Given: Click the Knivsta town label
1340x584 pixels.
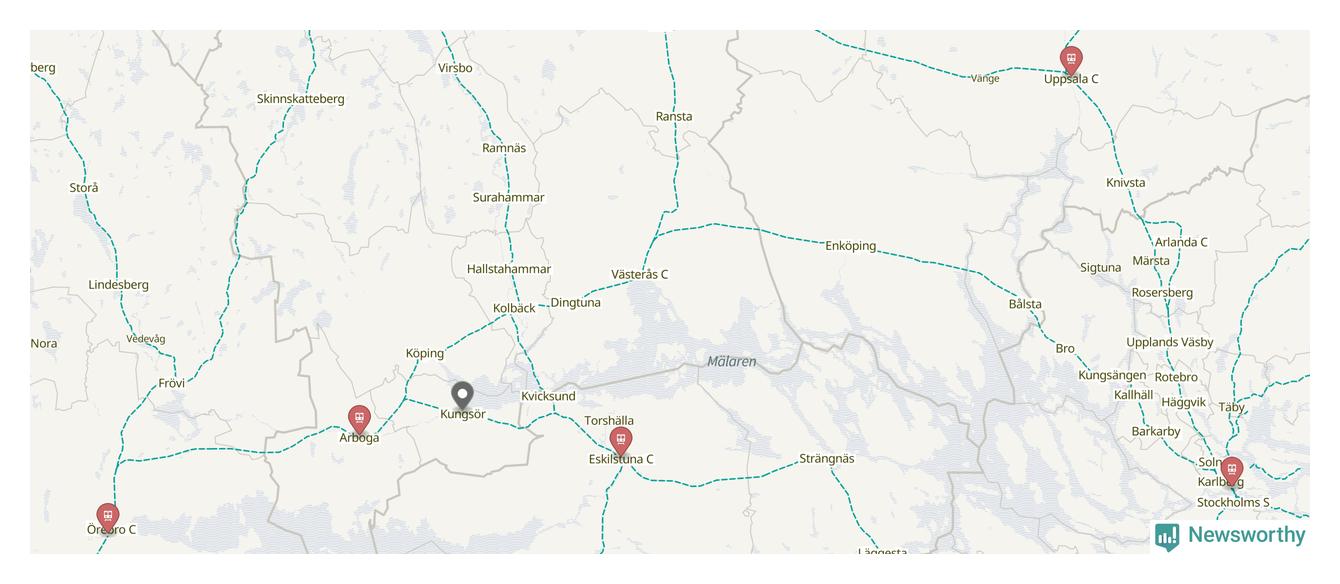Looking at the screenshot, I should coord(1126,183).
